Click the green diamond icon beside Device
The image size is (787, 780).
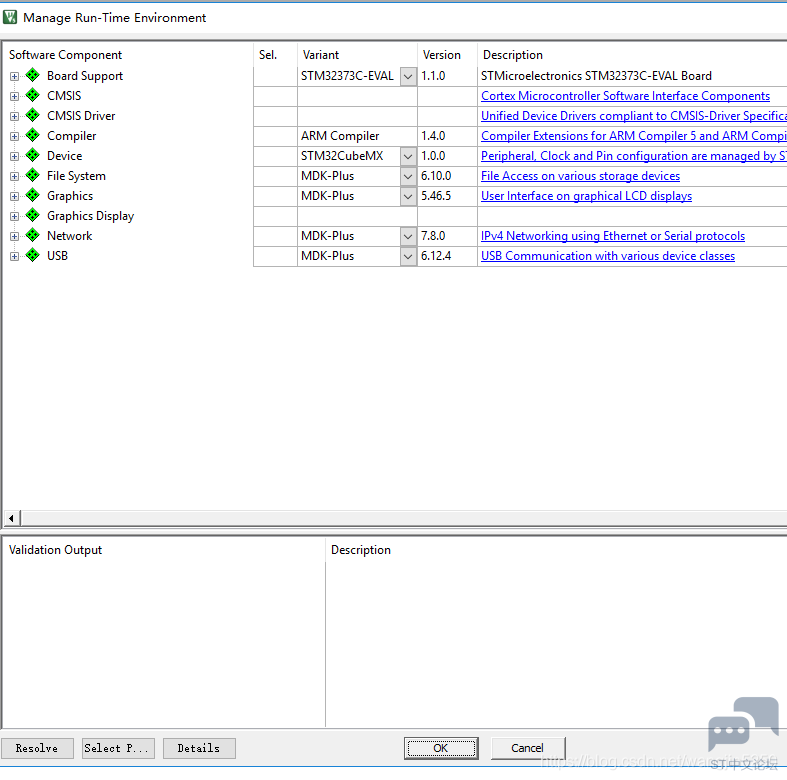coord(33,156)
